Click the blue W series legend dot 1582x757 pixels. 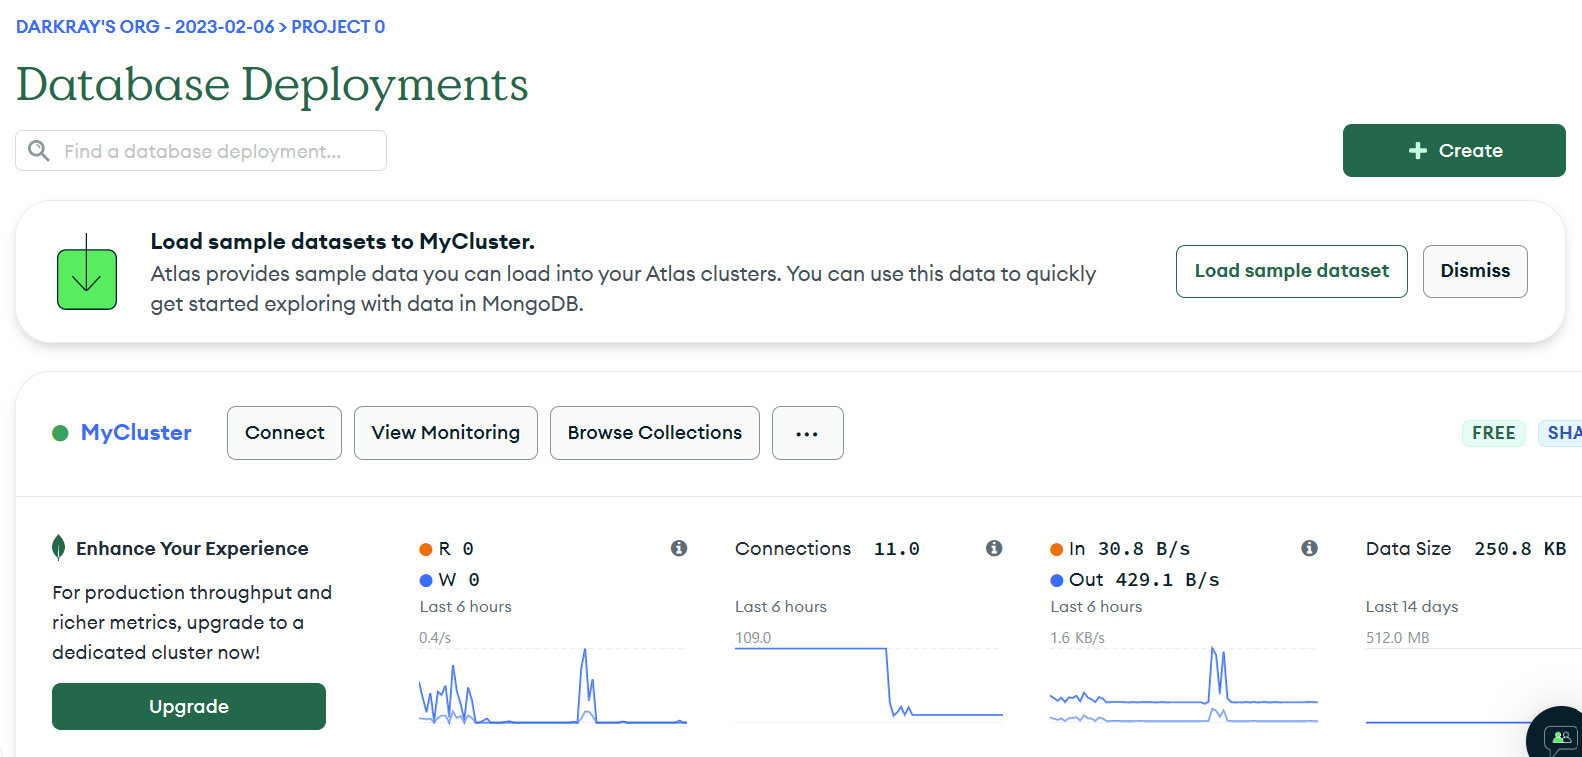(426, 580)
